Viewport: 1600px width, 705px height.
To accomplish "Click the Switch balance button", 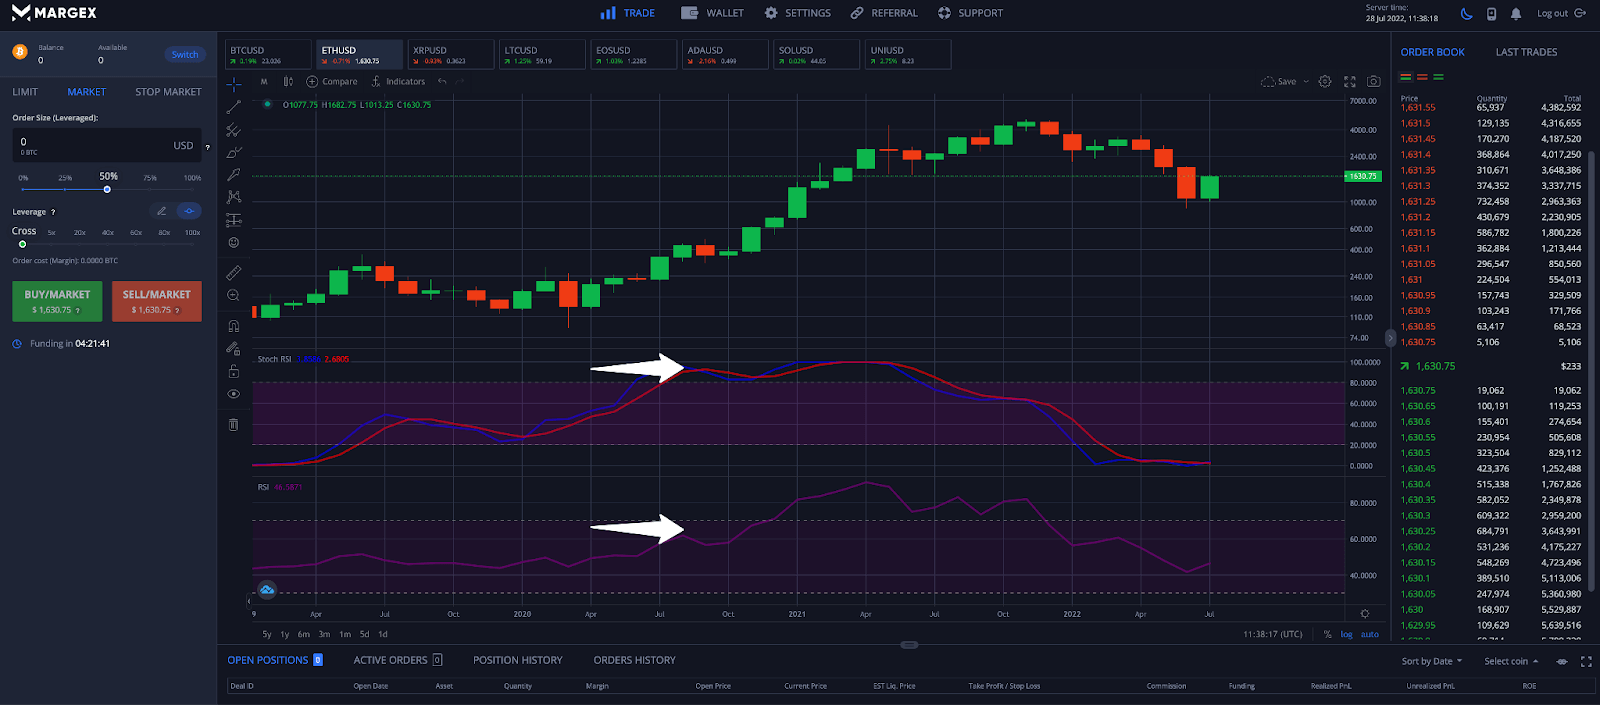I will coord(185,55).
